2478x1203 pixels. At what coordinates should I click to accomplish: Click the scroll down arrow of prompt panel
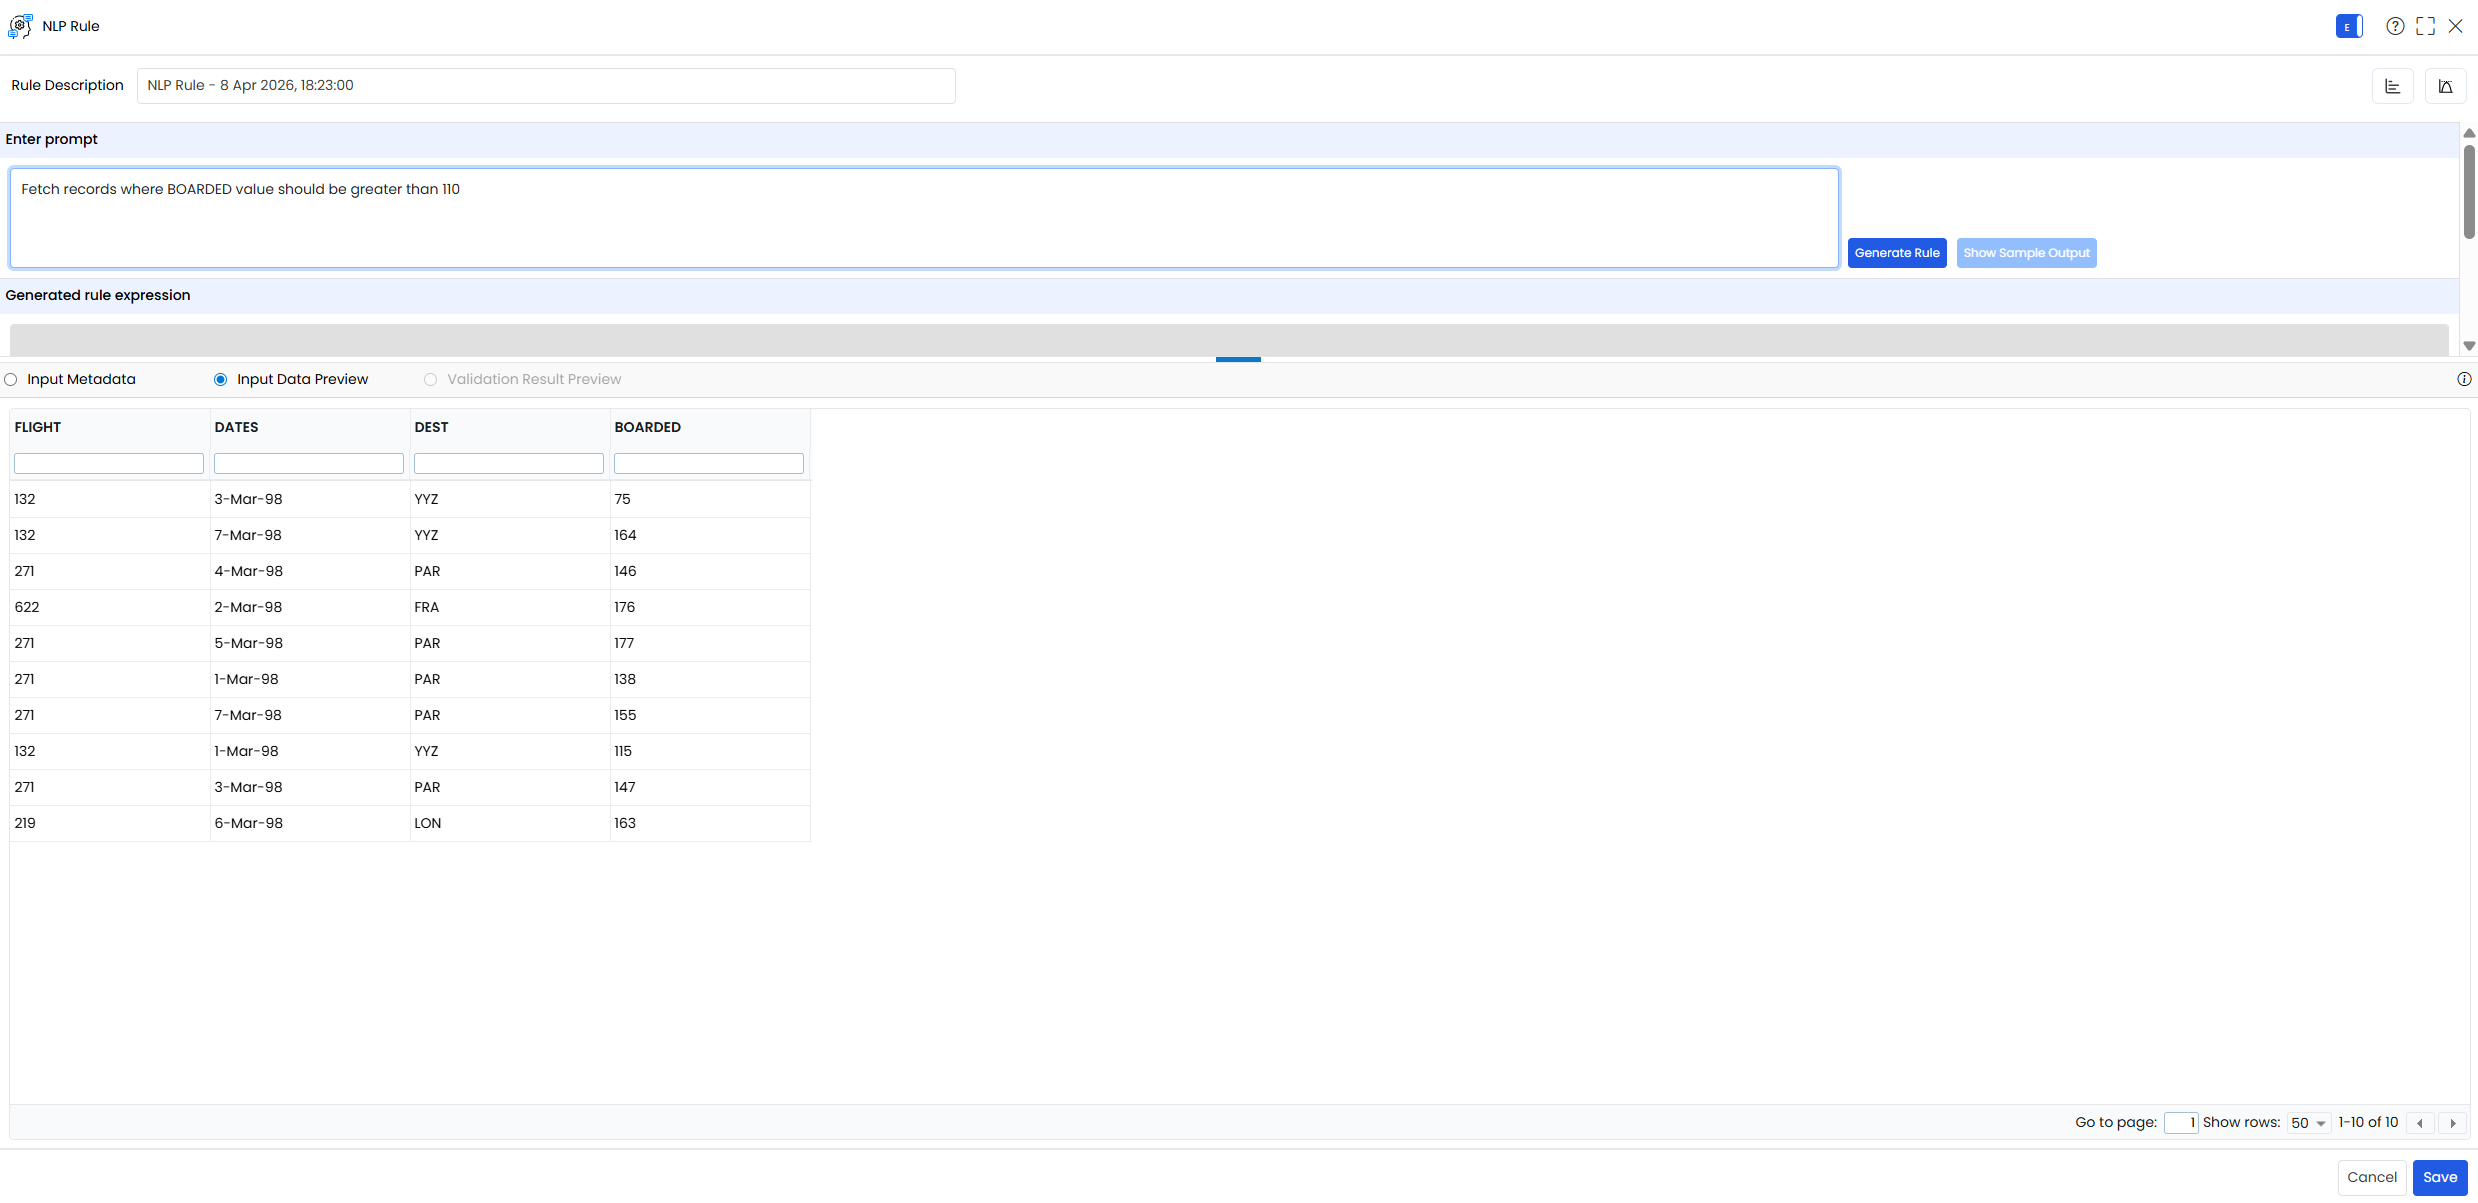pos(2469,346)
